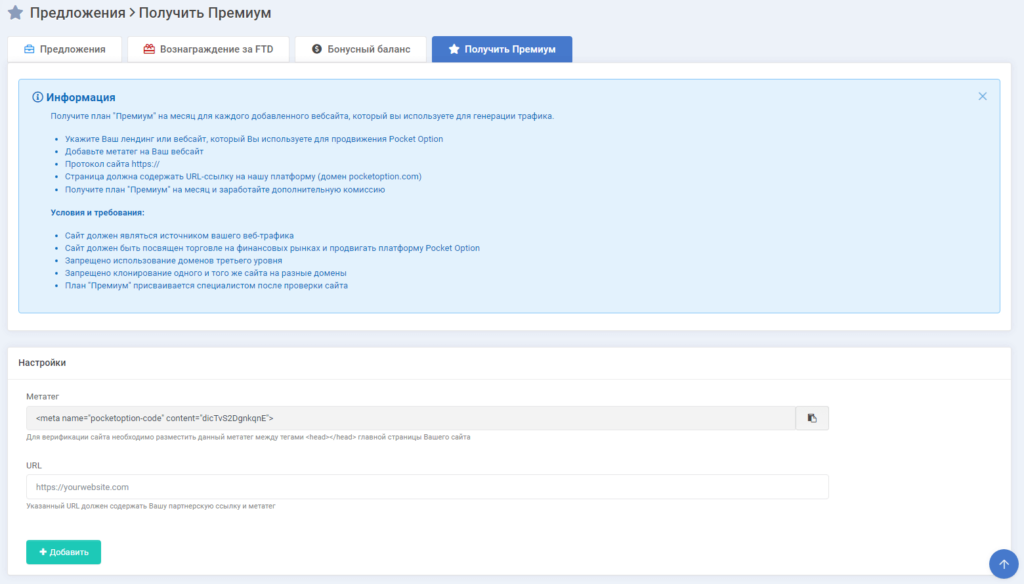
Task: Focus the URL input field
Action: pyautogui.click(x=427, y=487)
